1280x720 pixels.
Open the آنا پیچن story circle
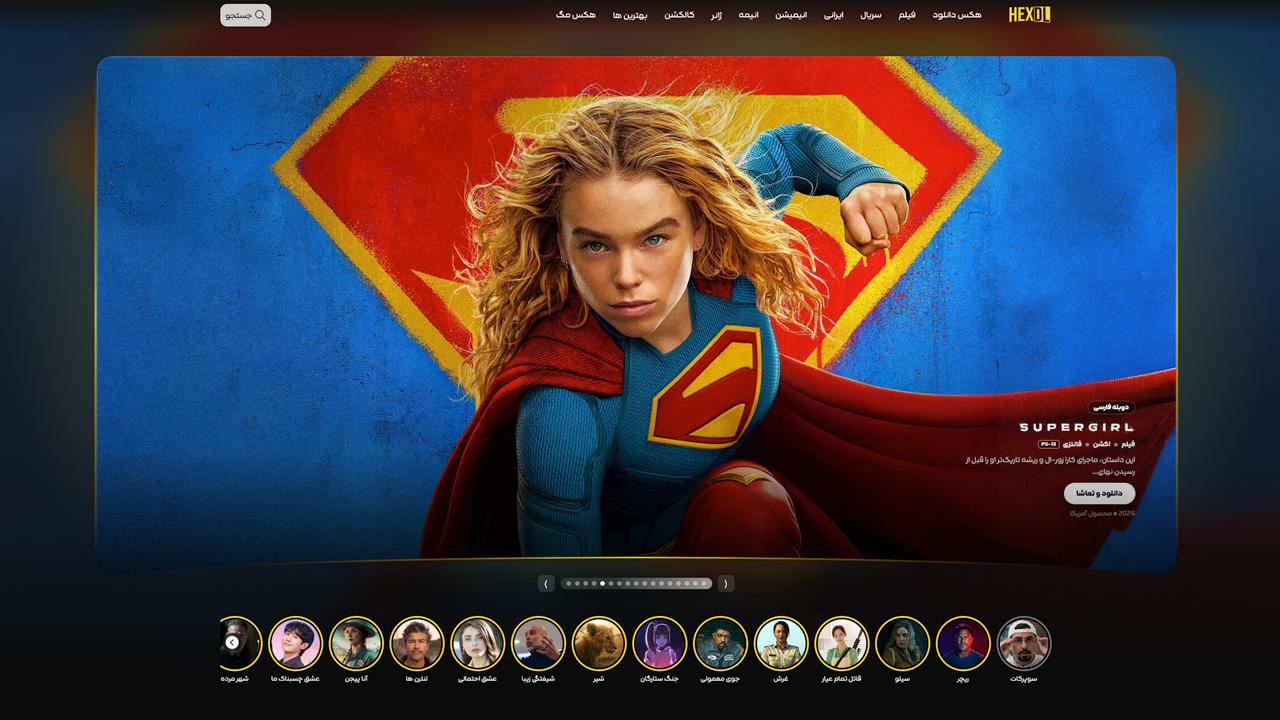click(x=356, y=643)
